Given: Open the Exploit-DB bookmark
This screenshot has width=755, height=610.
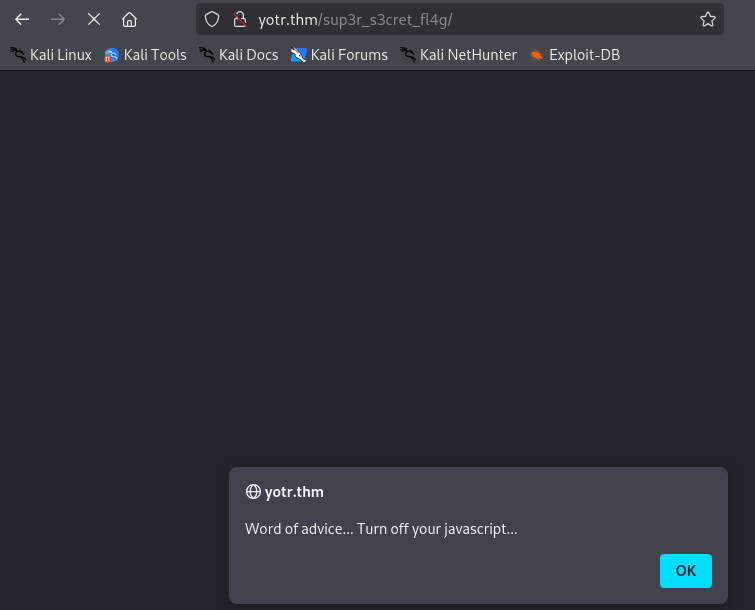Looking at the screenshot, I should click(574, 55).
